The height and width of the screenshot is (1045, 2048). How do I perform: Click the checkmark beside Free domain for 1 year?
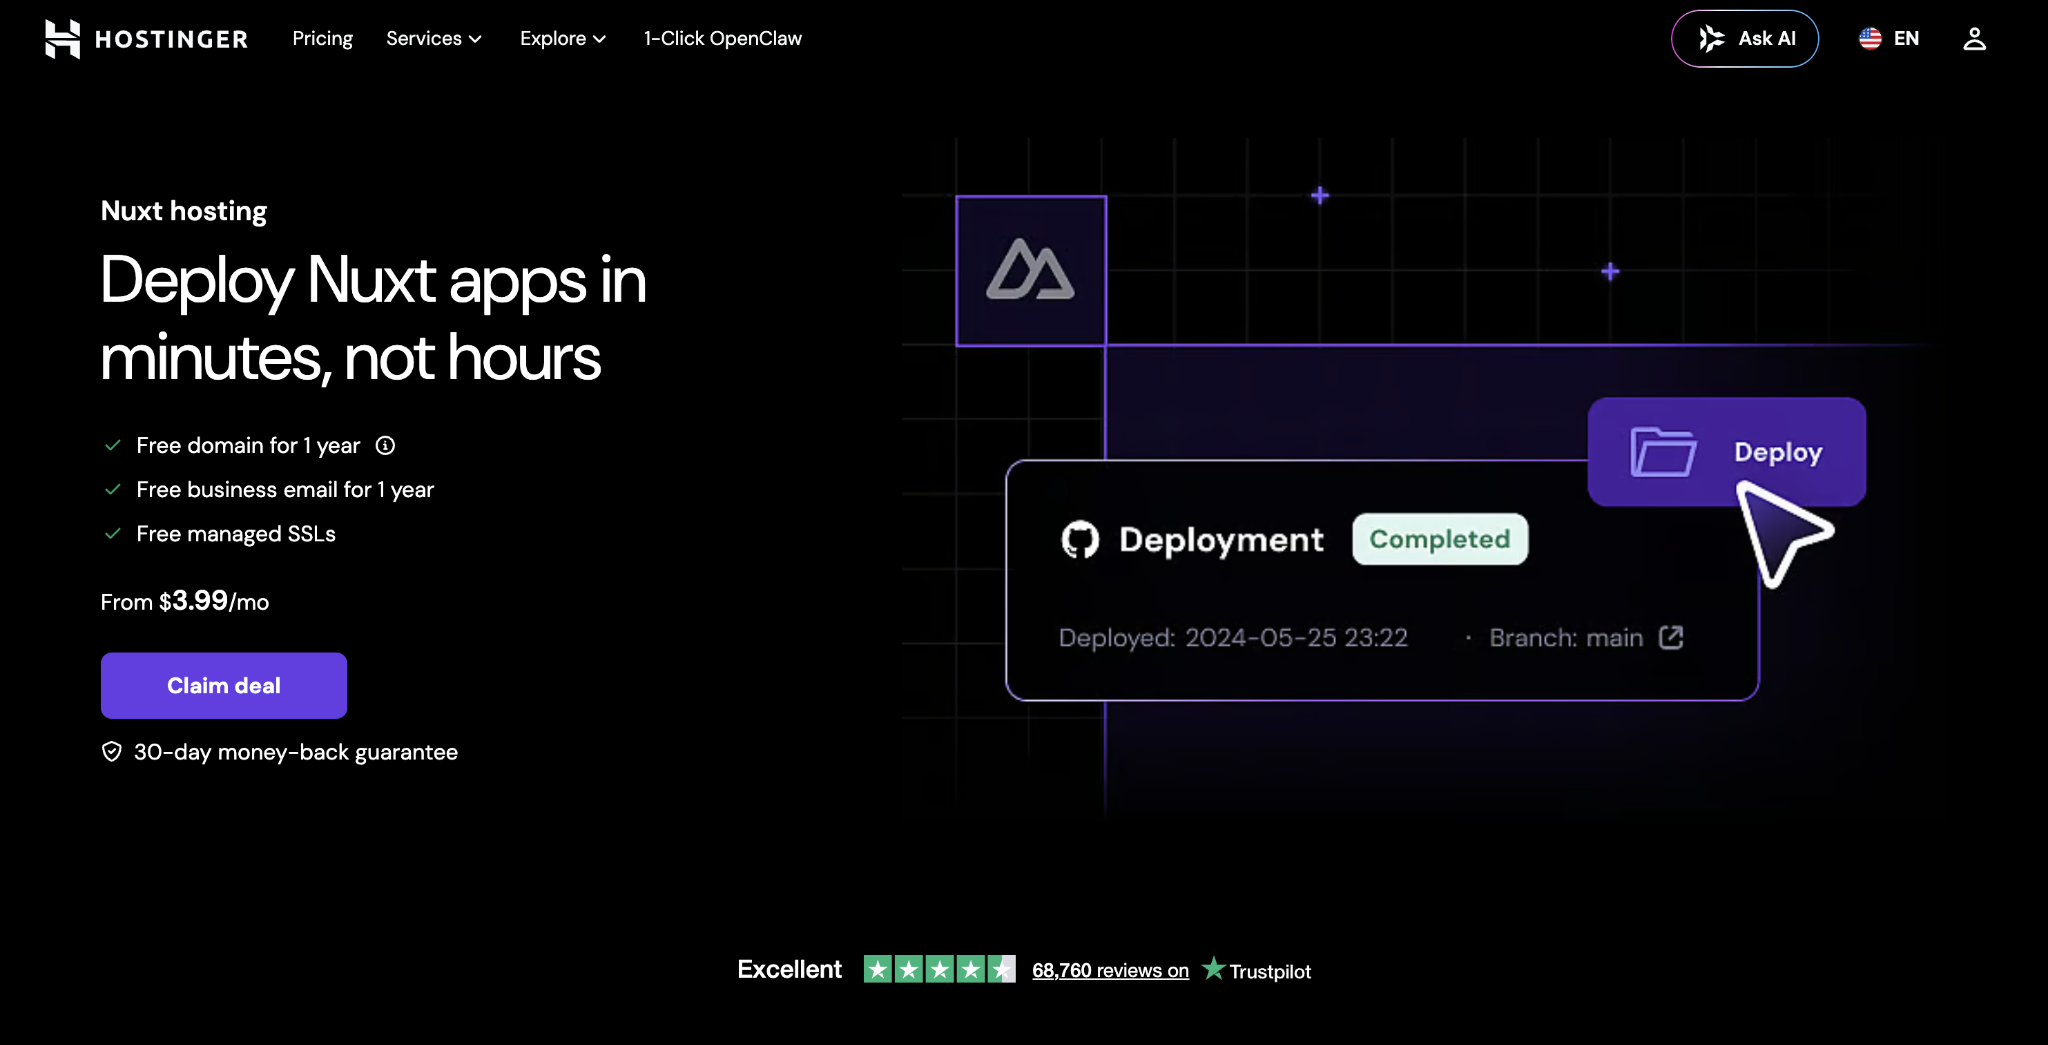pos(113,446)
